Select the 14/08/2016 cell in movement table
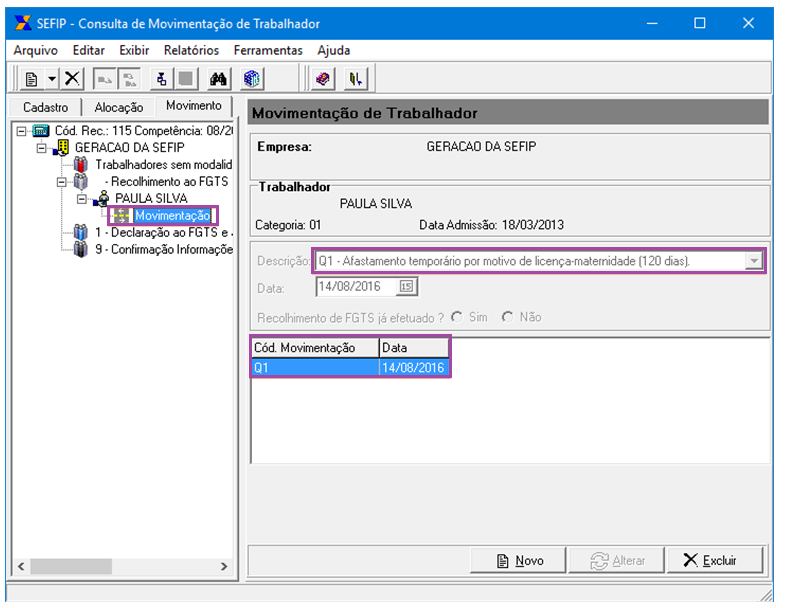This screenshot has height=608, width=791. (x=414, y=368)
